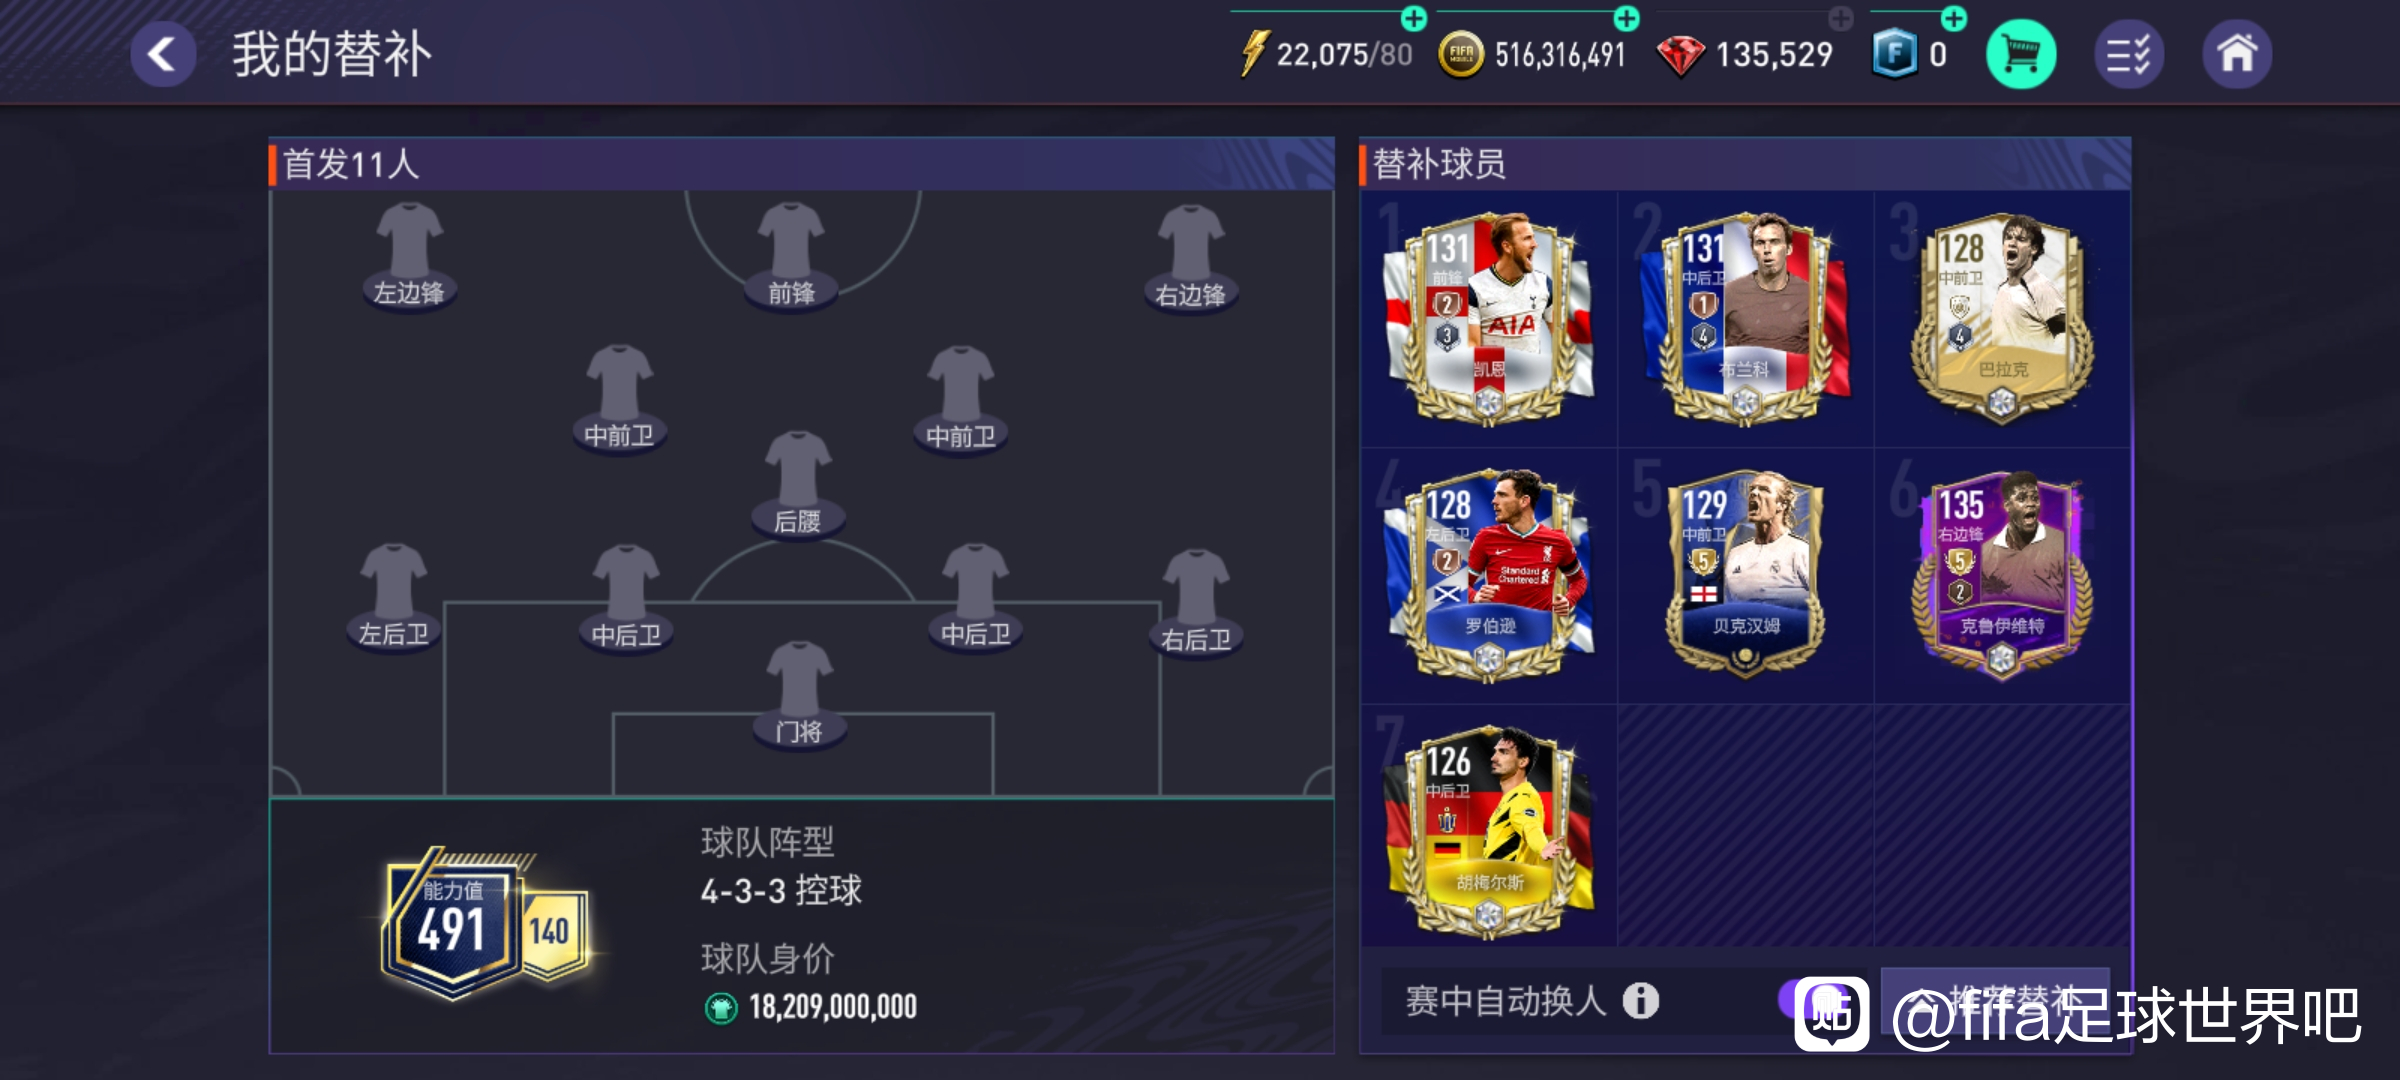Select the Hummels substitute card rated 126
2400x1080 pixels.
[x=1489, y=832]
